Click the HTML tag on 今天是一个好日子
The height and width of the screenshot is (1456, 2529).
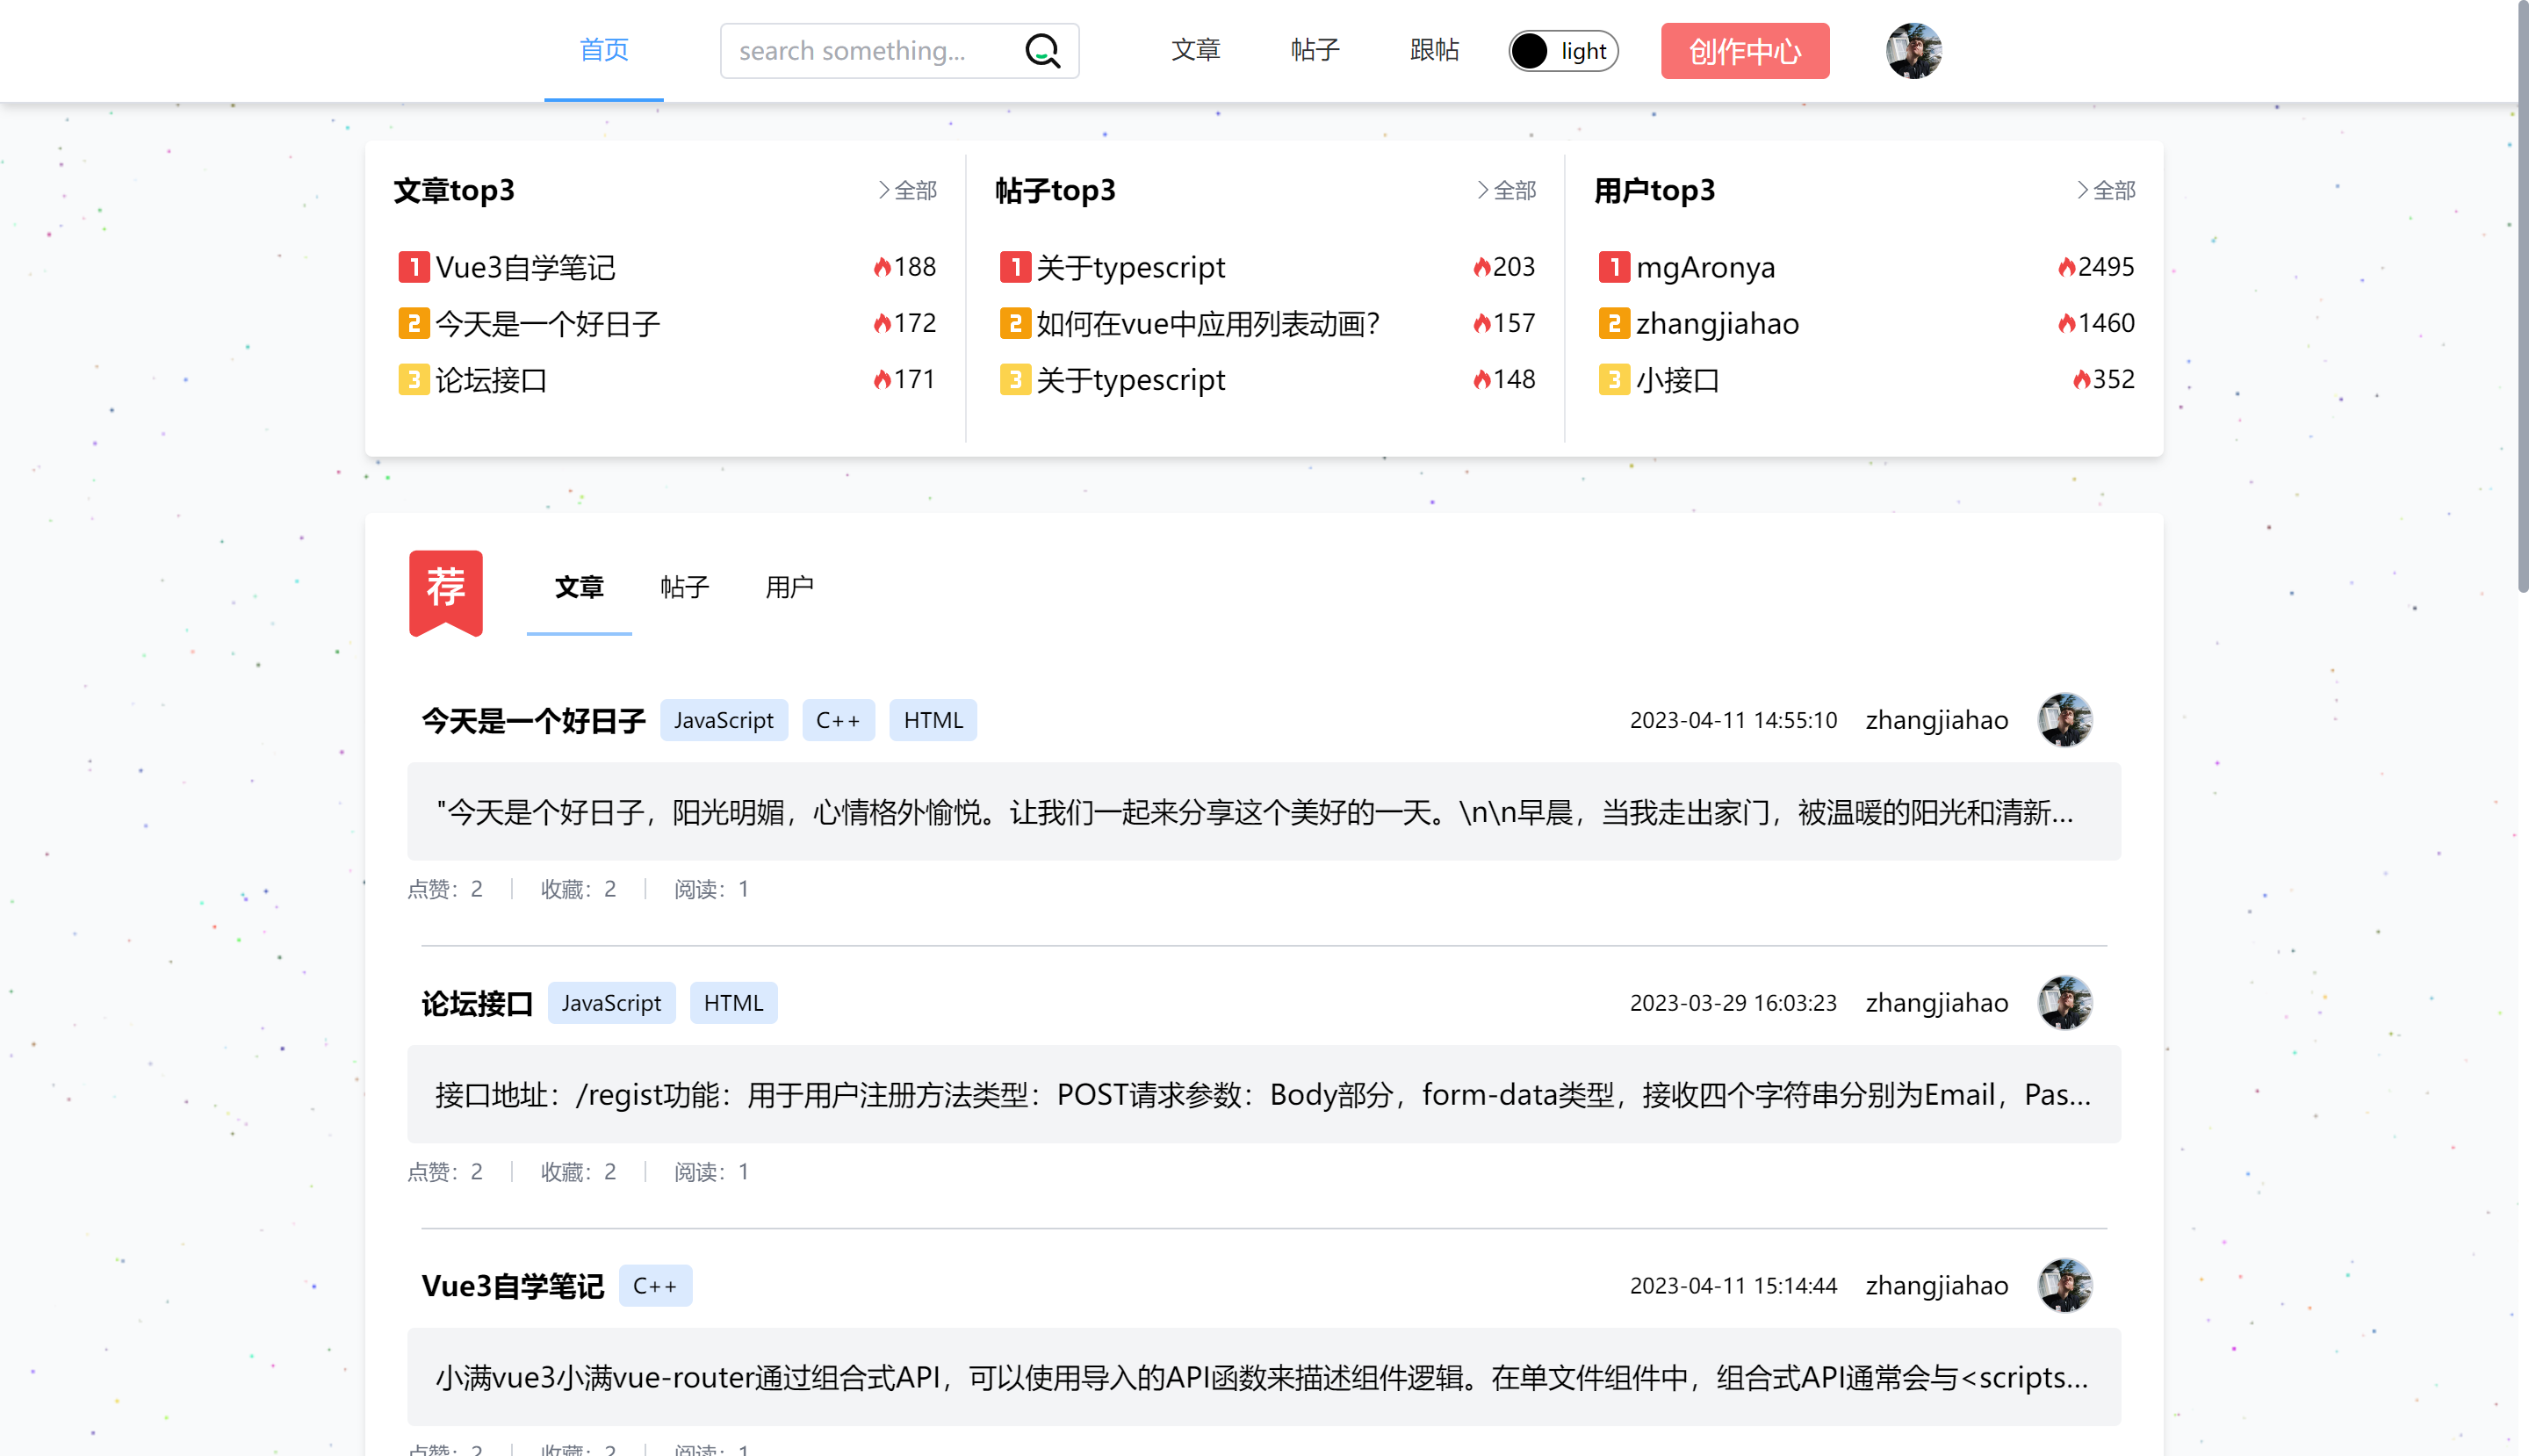(933, 720)
